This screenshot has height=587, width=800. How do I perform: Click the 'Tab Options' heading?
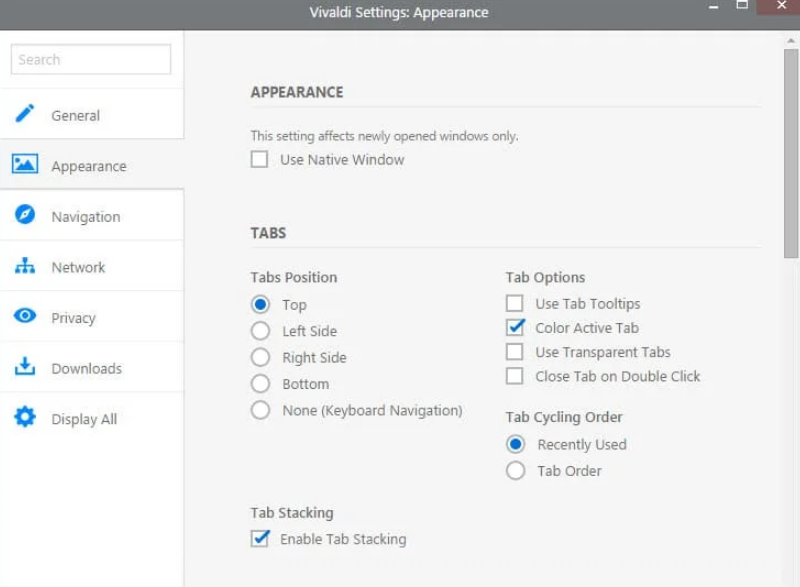tap(545, 277)
